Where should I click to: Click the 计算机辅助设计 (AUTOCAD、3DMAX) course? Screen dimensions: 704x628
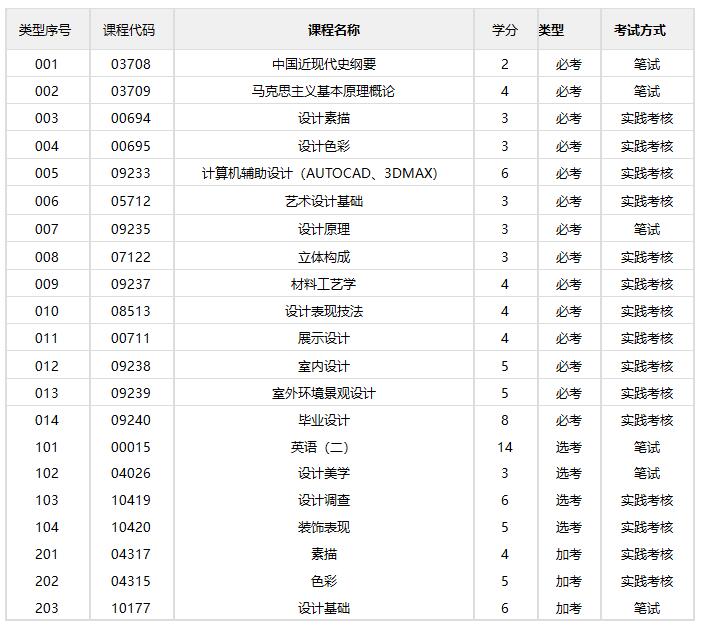point(320,173)
